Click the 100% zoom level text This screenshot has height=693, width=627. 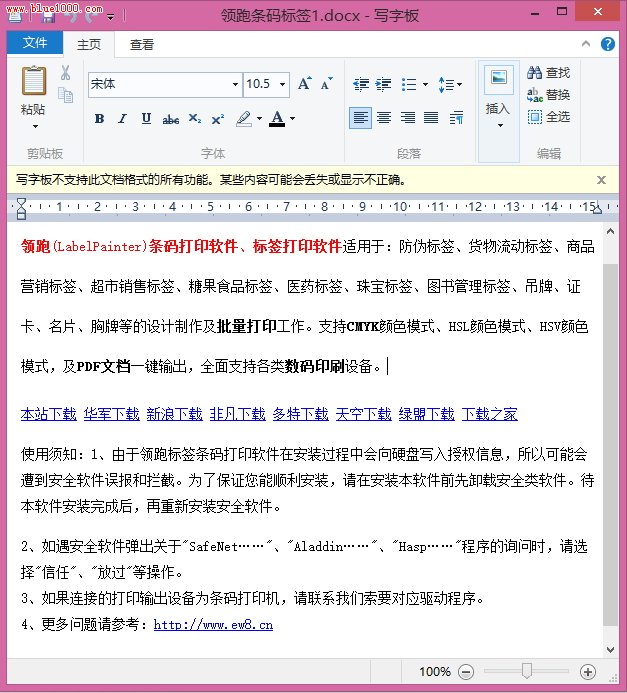pos(435,672)
